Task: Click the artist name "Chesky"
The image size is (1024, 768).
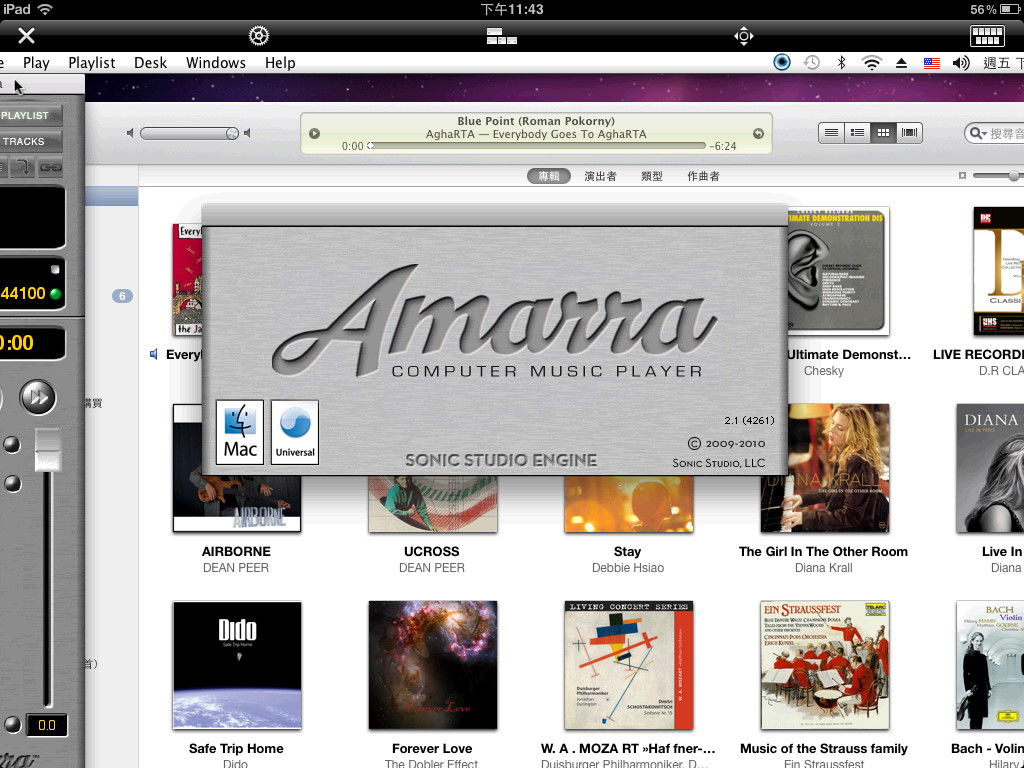Action: point(824,371)
